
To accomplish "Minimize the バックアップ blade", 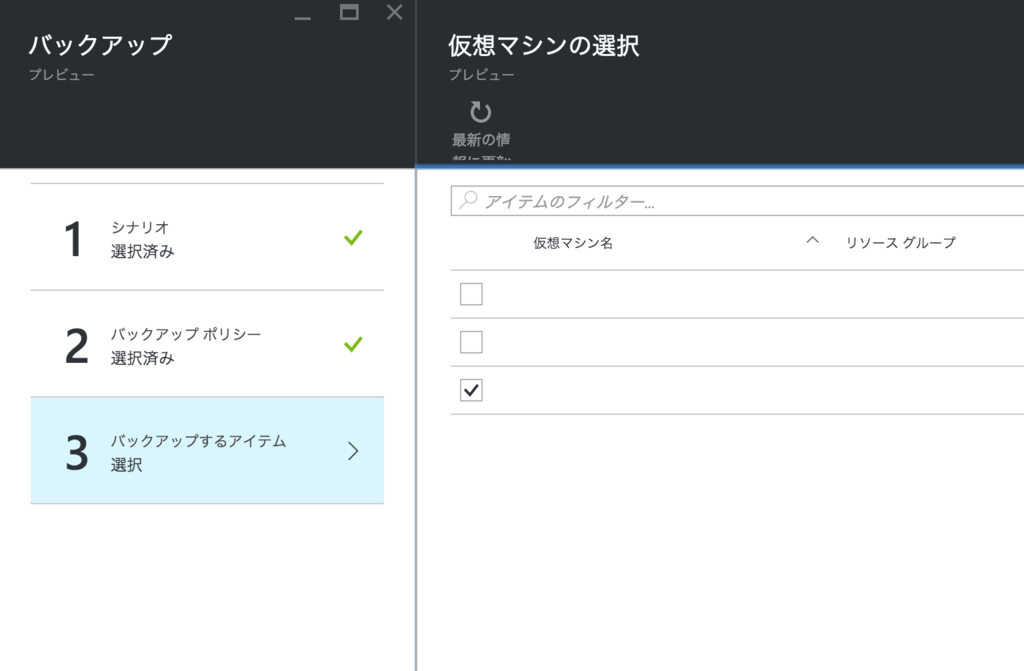I will click(302, 18).
